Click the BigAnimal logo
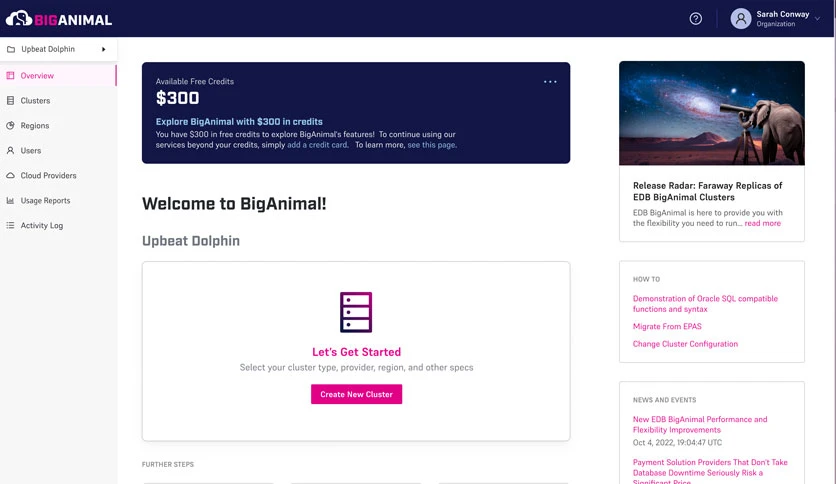 point(59,19)
